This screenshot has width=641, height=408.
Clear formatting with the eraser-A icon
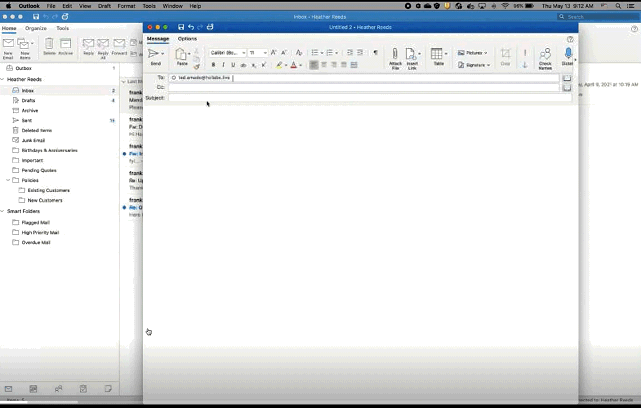(x=299, y=53)
